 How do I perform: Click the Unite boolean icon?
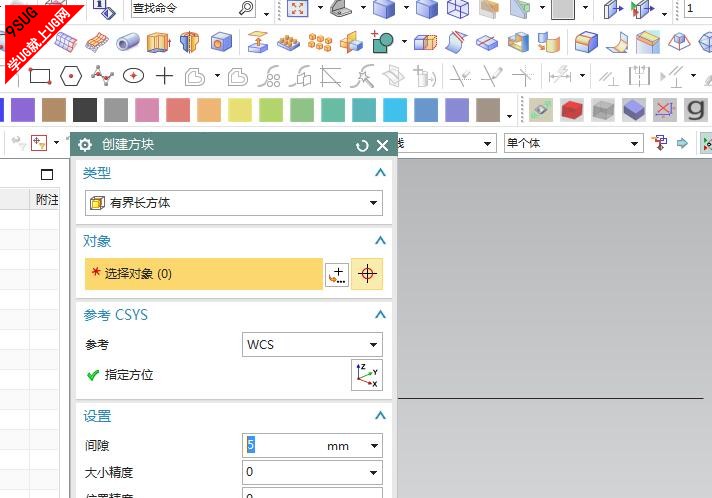coord(382,42)
